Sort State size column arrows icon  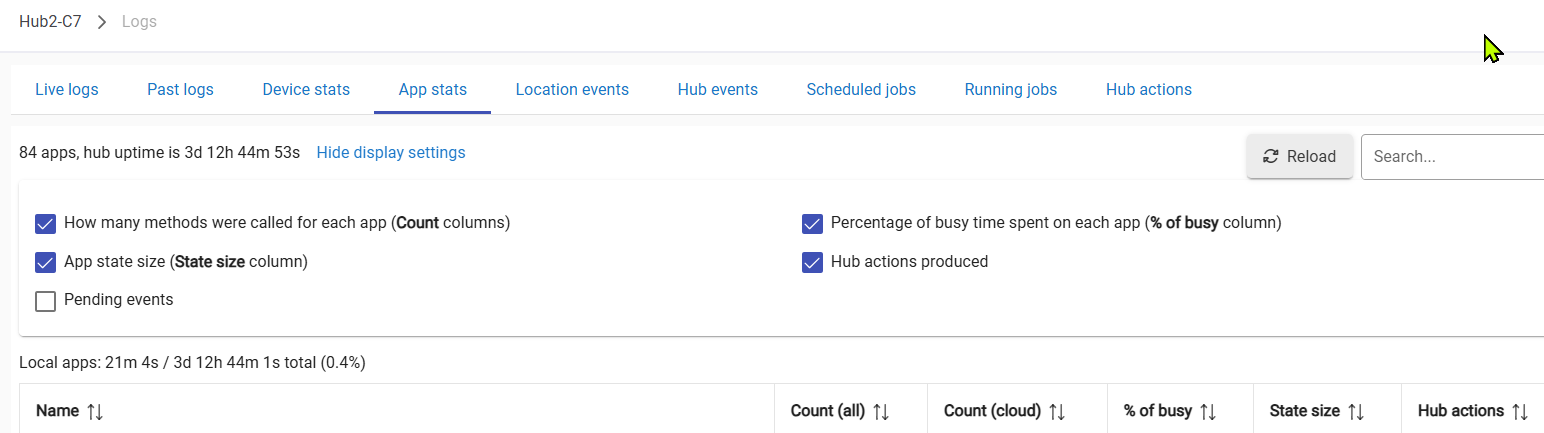(1355, 411)
